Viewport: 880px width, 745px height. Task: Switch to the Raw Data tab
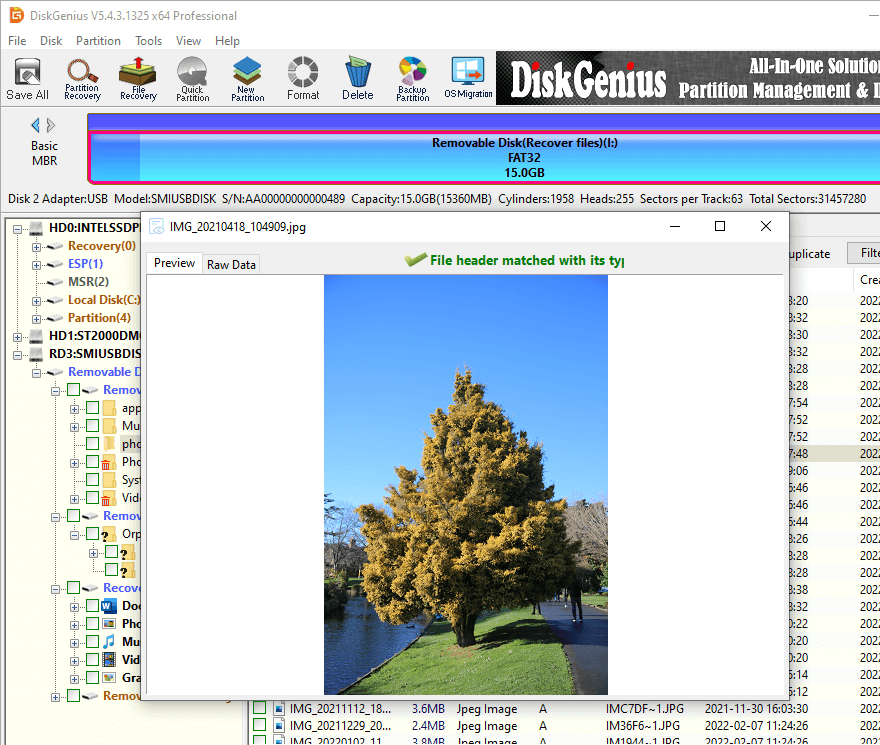[x=231, y=264]
